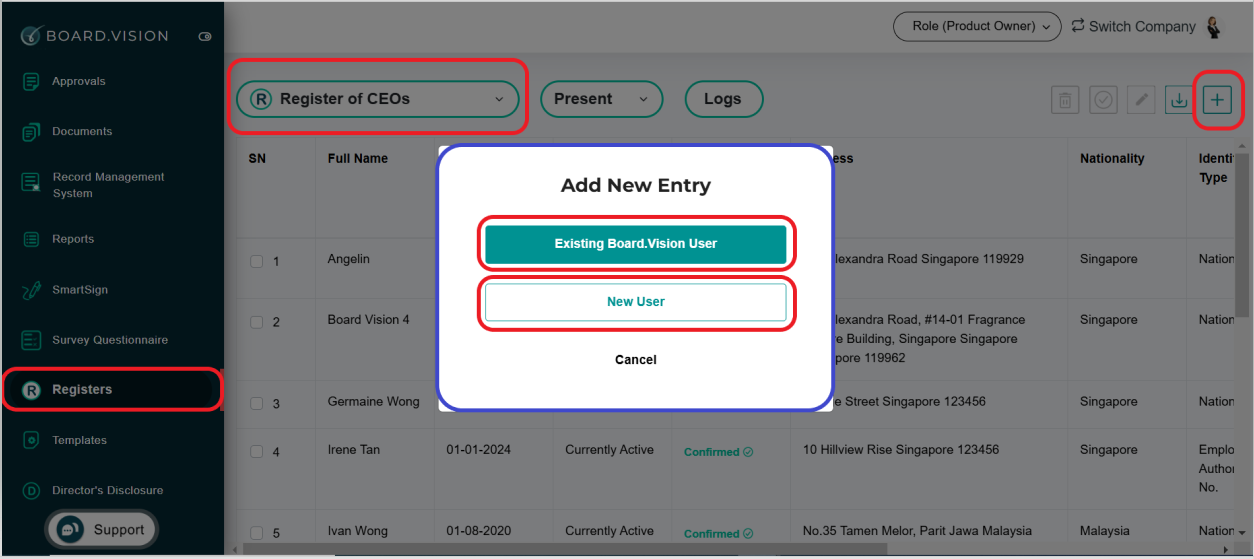Click date 01-01-2024 in Irene Tan row
This screenshot has height=559, width=1254.
tap(479, 450)
